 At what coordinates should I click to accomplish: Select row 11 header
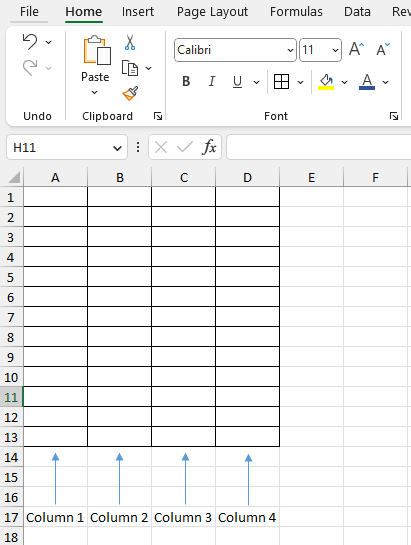(x=11, y=397)
